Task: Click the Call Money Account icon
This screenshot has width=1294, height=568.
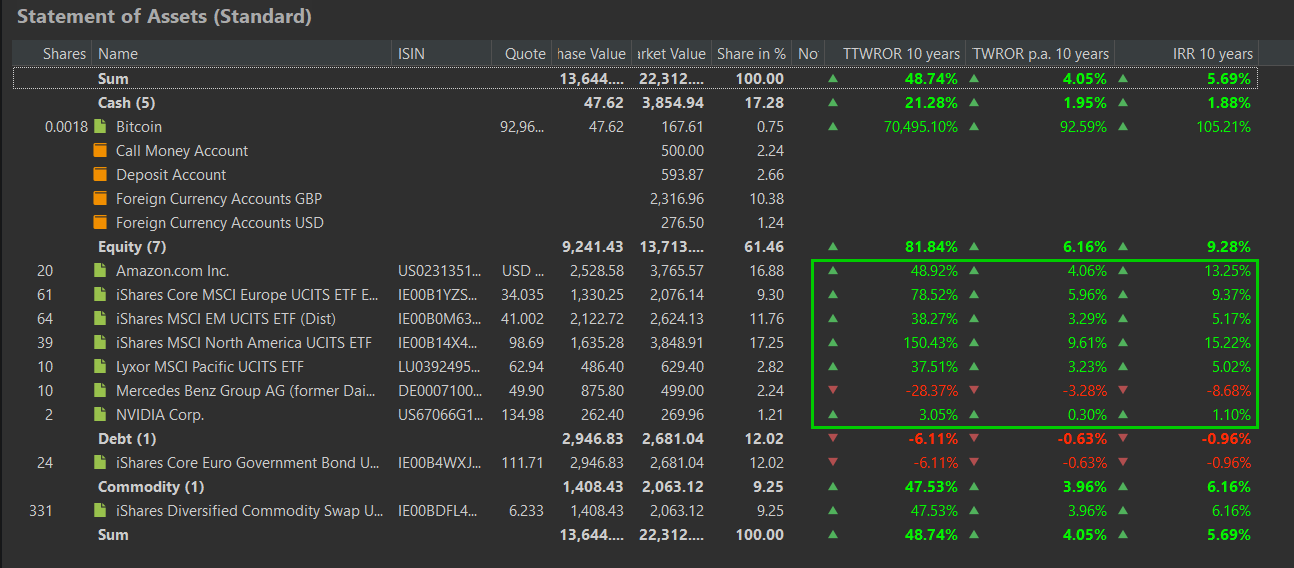Action: pyautogui.click(x=99, y=151)
